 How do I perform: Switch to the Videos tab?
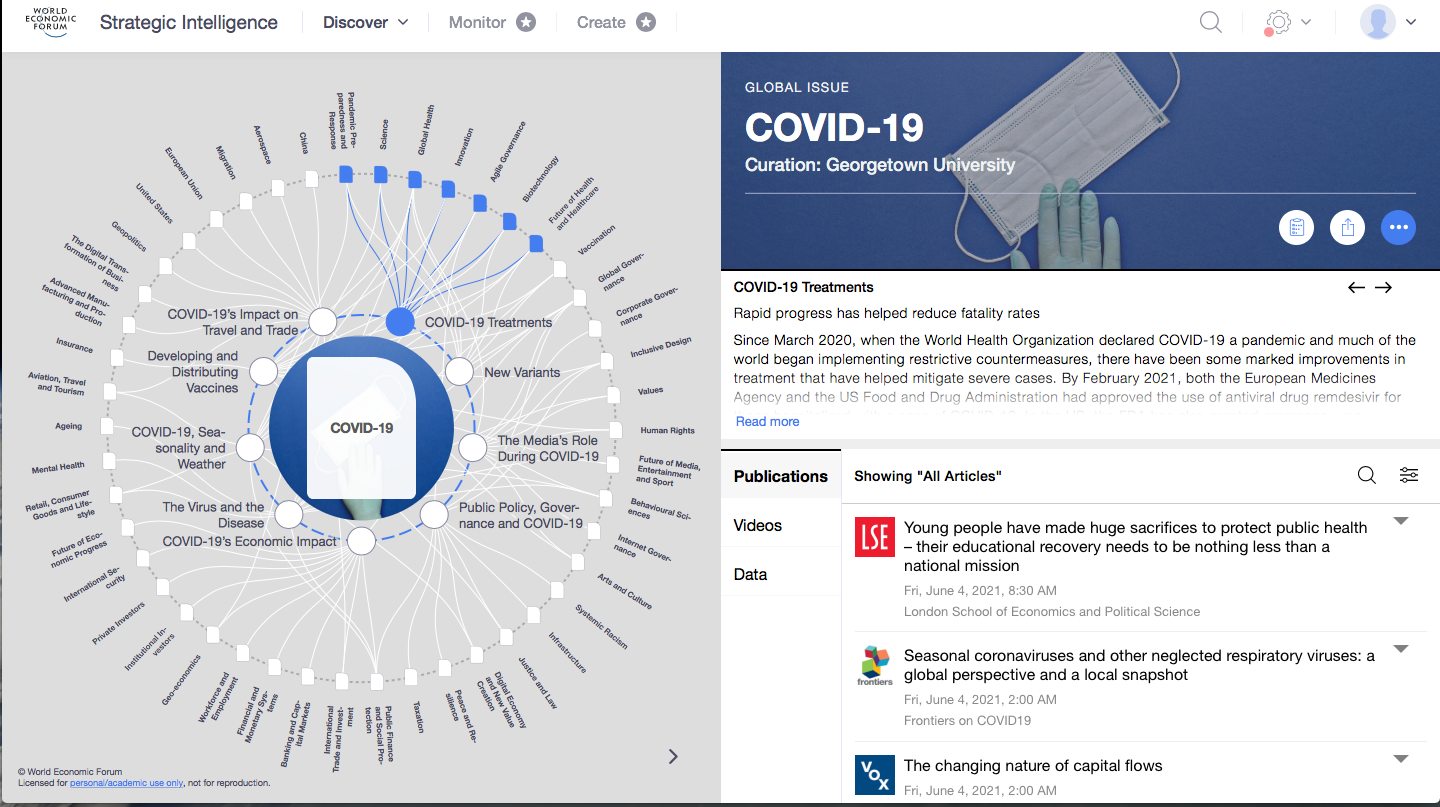781,525
